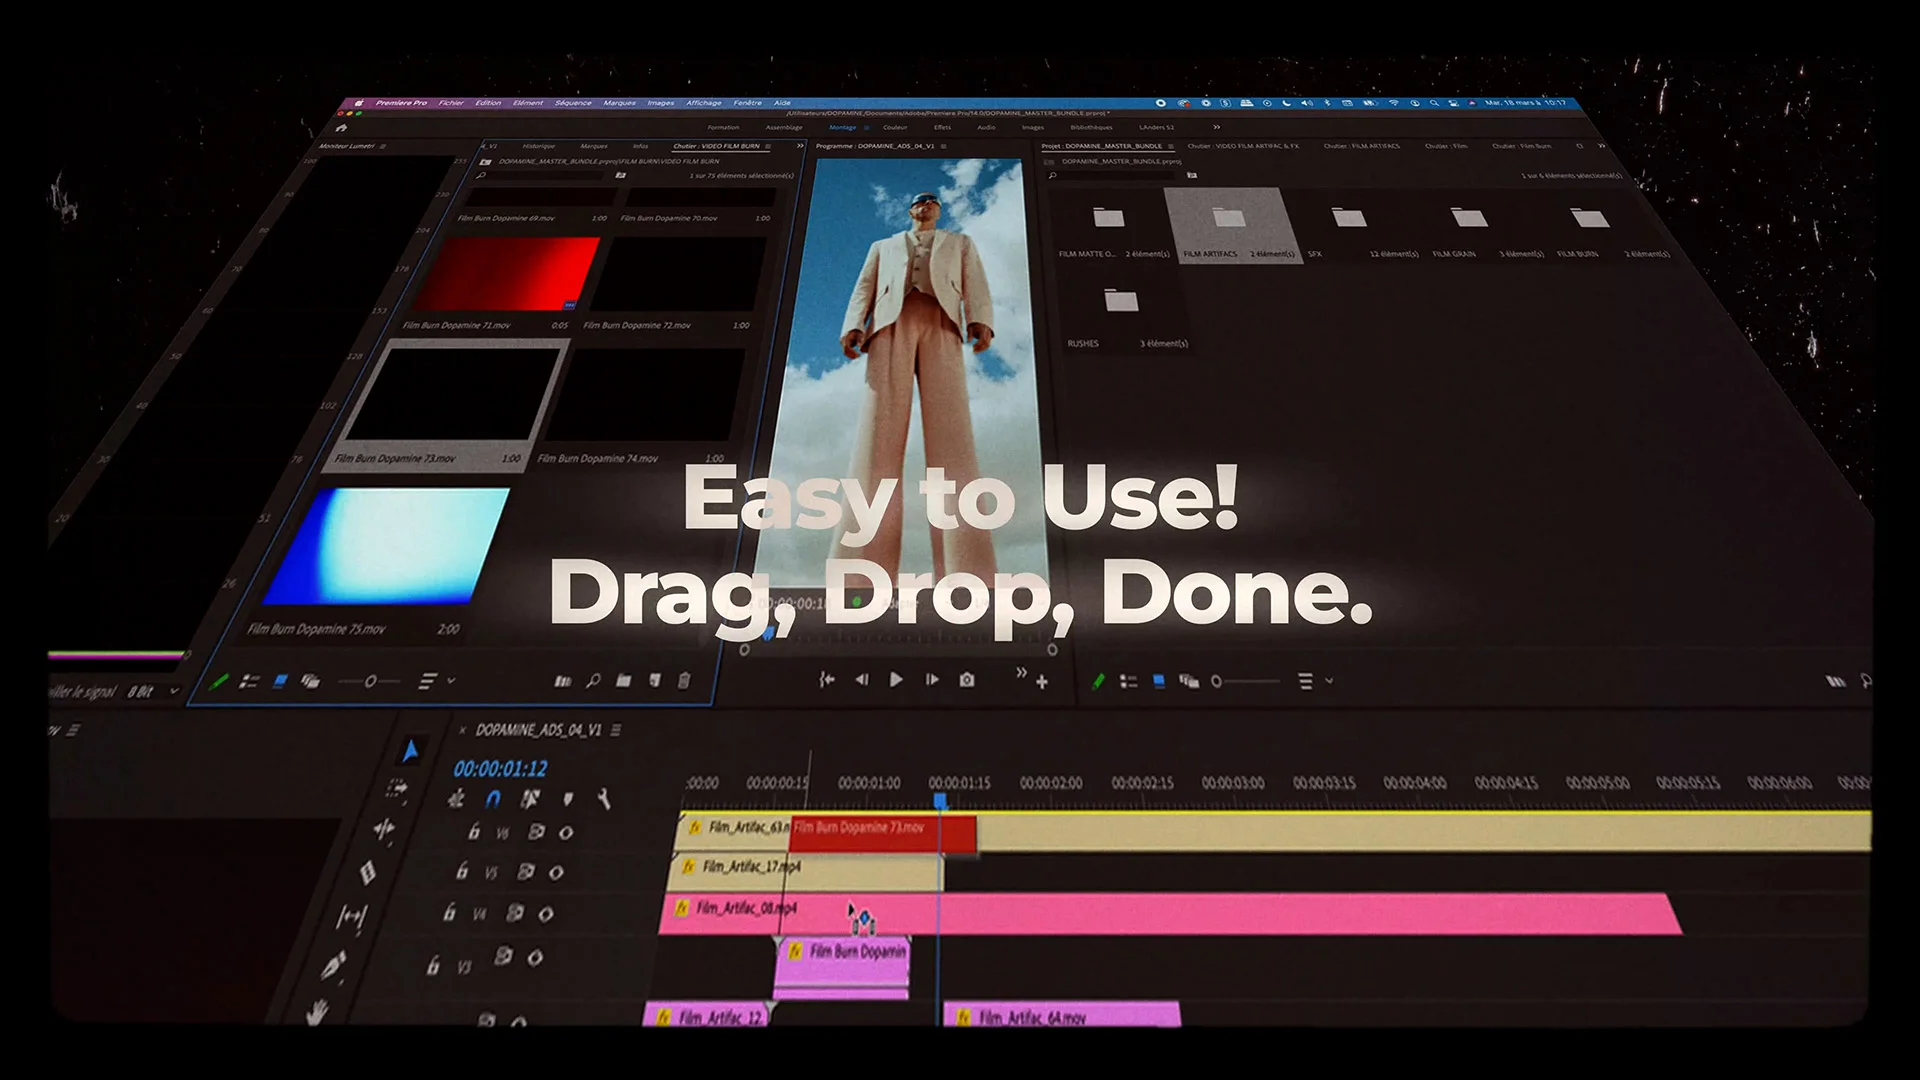
Task: Open timeline wrench display settings
Action: (x=604, y=799)
